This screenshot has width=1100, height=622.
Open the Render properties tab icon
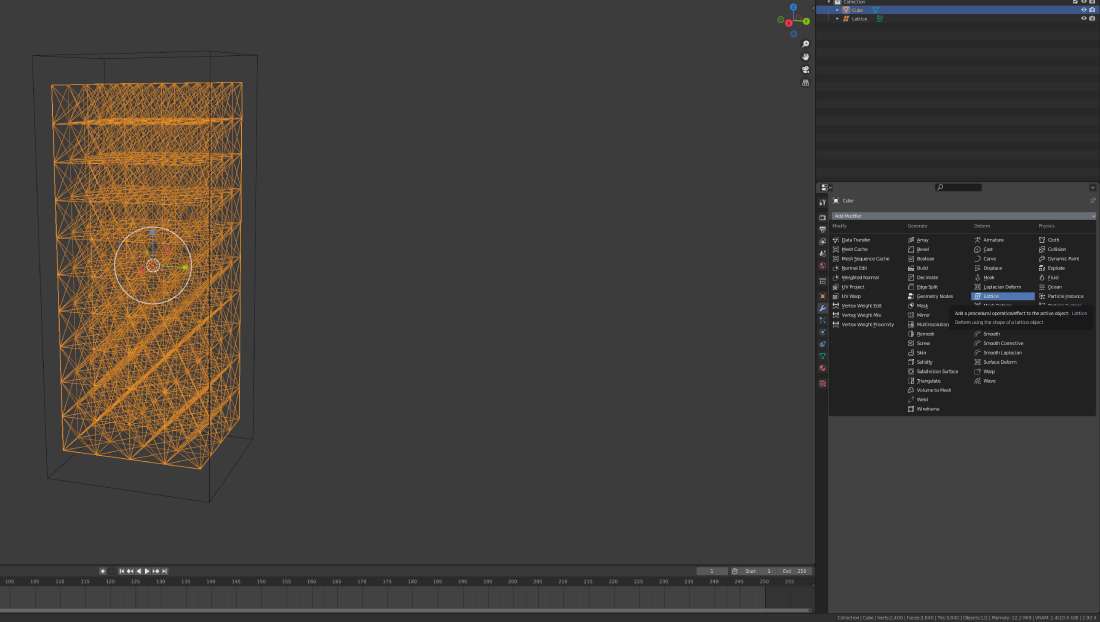point(822,217)
